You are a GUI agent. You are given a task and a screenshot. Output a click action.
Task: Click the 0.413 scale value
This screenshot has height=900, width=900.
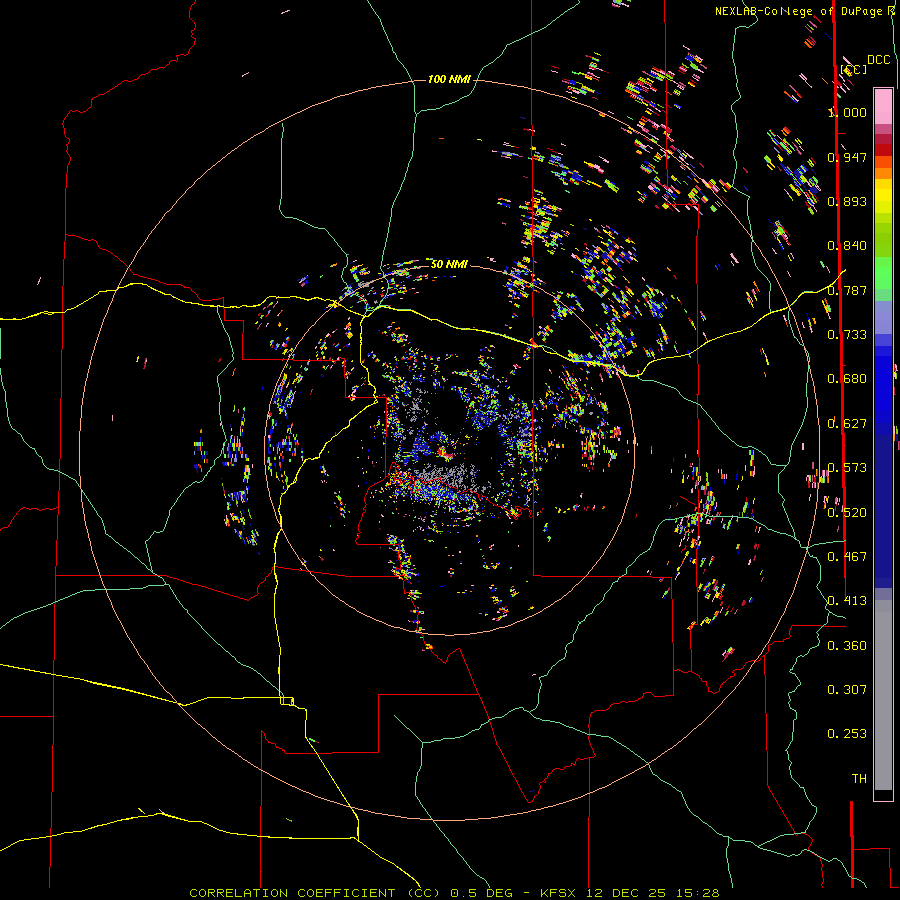(x=847, y=600)
